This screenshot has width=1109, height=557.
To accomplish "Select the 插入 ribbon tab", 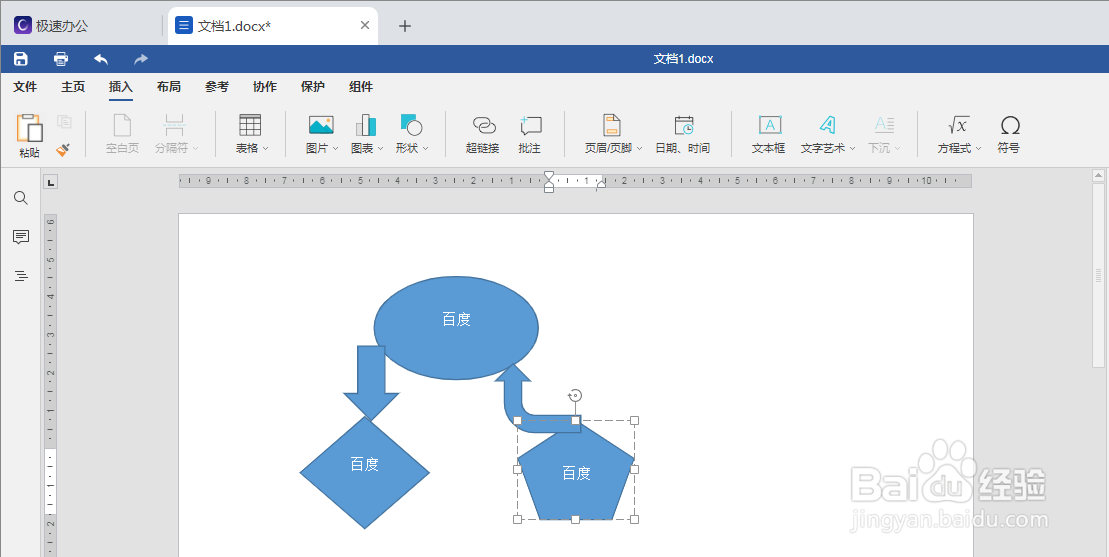I will click(121, 87).
